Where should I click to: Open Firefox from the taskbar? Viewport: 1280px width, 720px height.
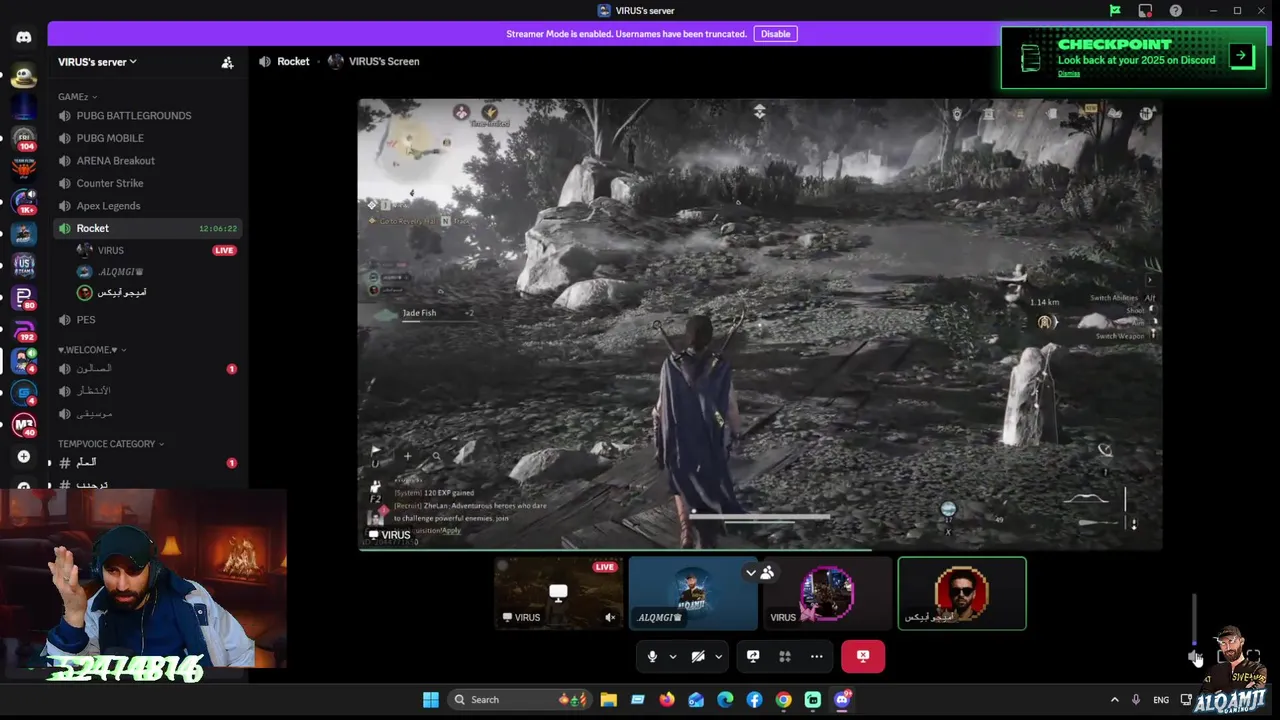tap(667, 700)
